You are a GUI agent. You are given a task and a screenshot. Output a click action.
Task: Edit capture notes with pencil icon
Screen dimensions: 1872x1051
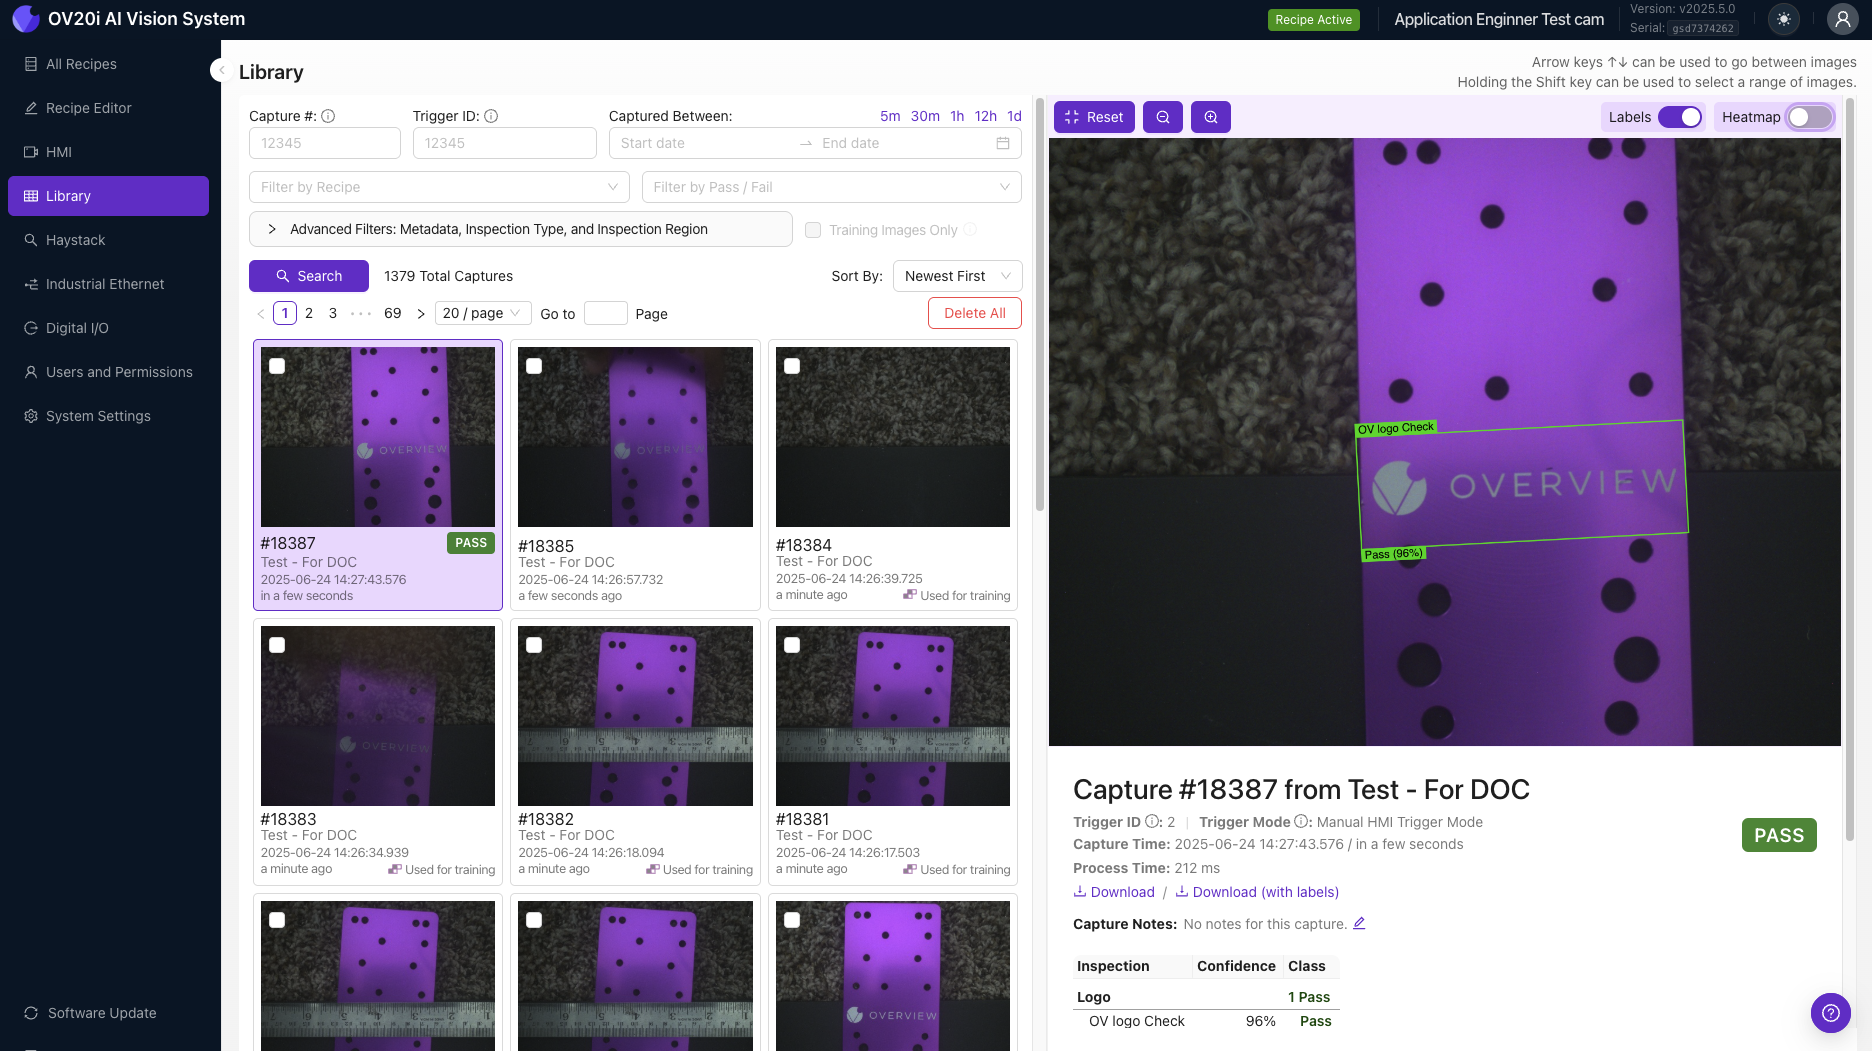(x=1359, y=923)
